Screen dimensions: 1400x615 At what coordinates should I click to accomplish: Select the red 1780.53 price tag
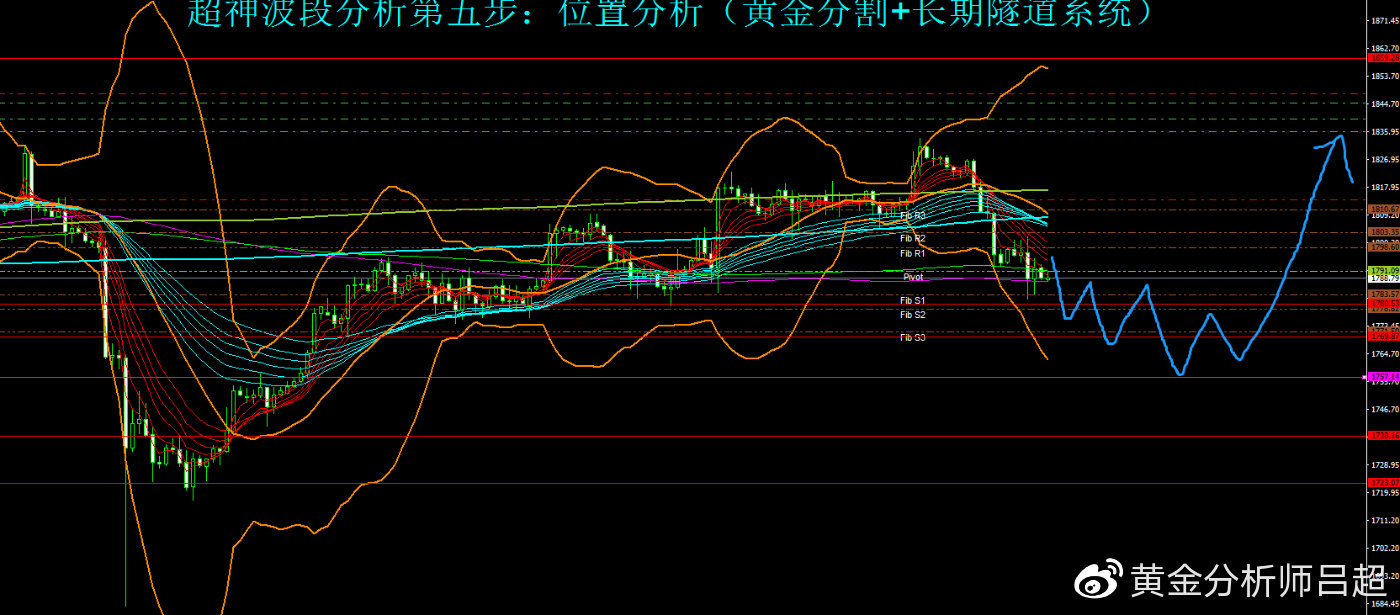pos(1383,302)
